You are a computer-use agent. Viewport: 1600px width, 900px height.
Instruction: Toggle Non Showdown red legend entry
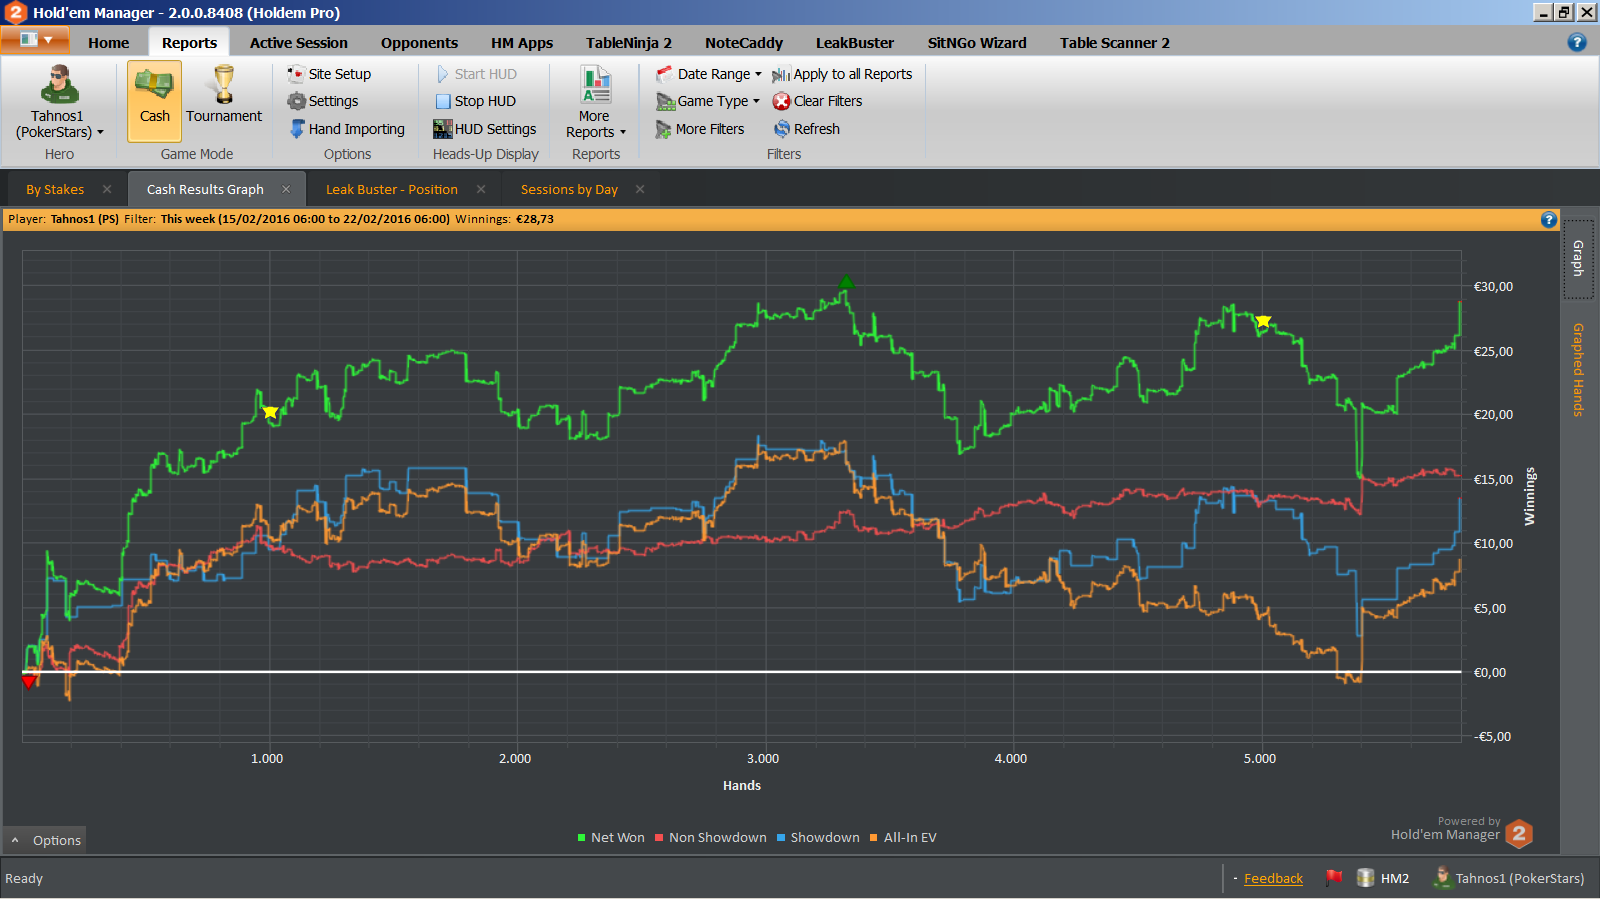(x=711, y=838)
